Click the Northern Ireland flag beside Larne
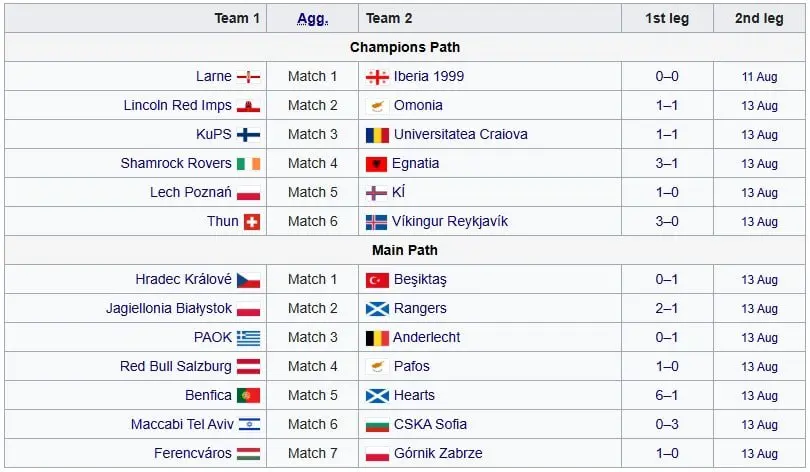Viewport: 810px width, 472px height. [248, 77]
